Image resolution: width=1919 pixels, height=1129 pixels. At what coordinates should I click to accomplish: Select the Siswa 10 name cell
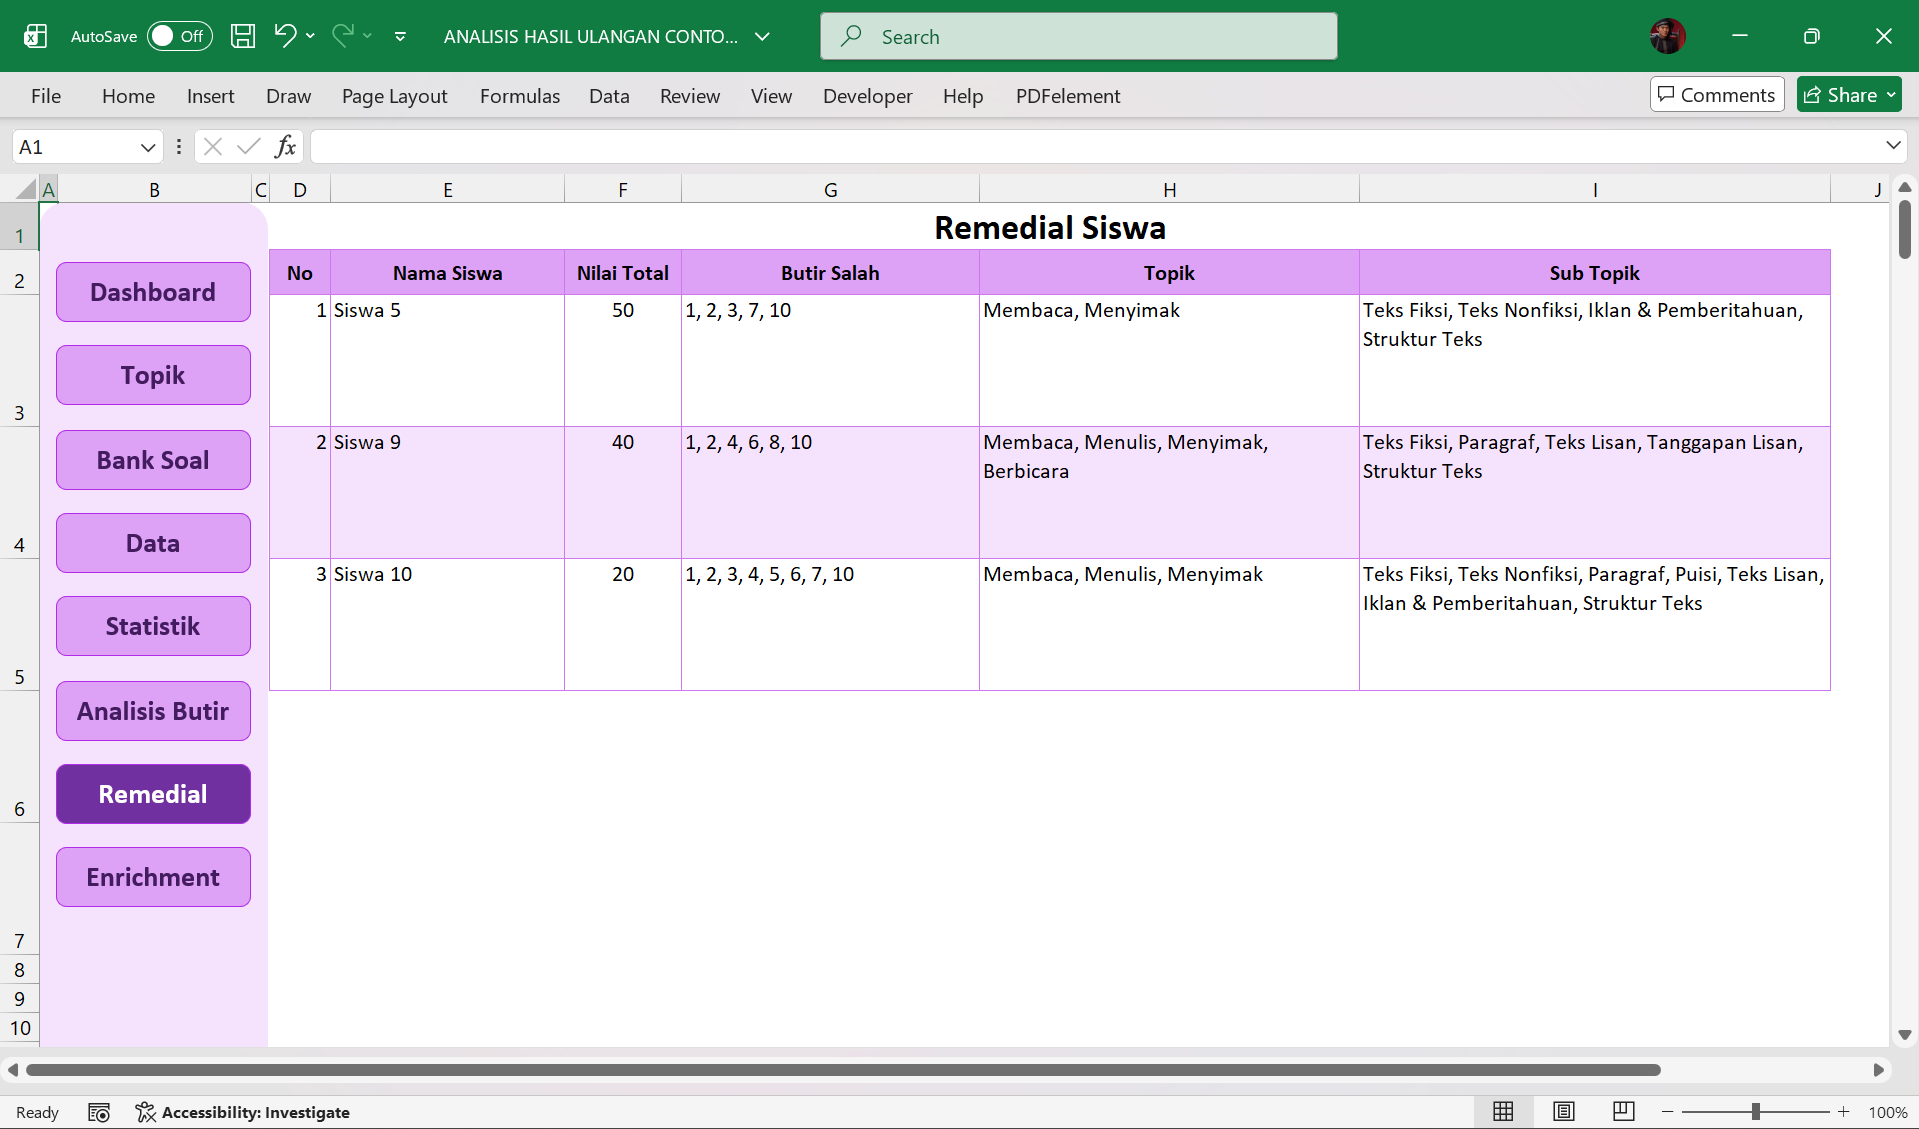tap(447, 625)
